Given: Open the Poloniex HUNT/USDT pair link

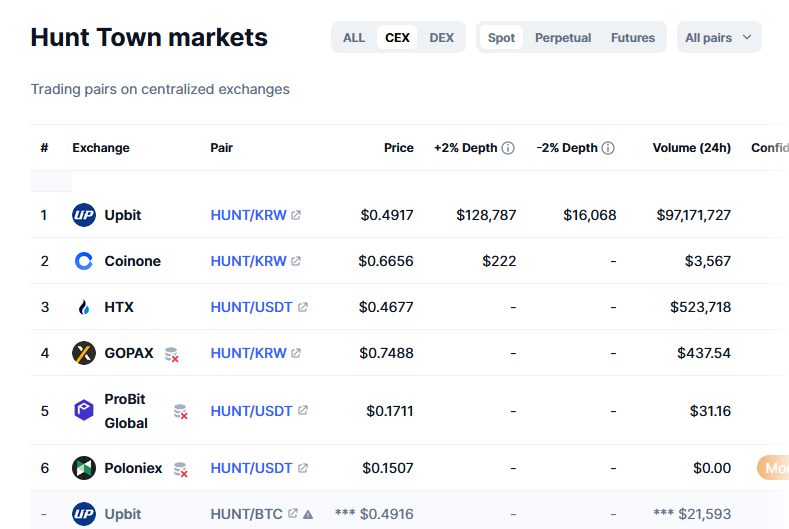Looking at the screenshot, I should 252,468.
